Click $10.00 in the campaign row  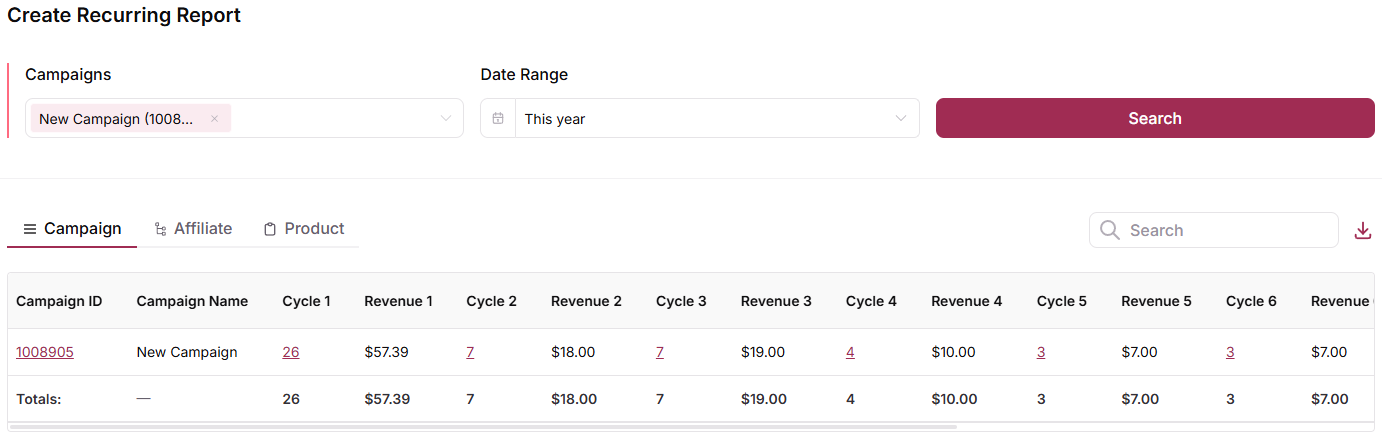[x=954, y=352]
